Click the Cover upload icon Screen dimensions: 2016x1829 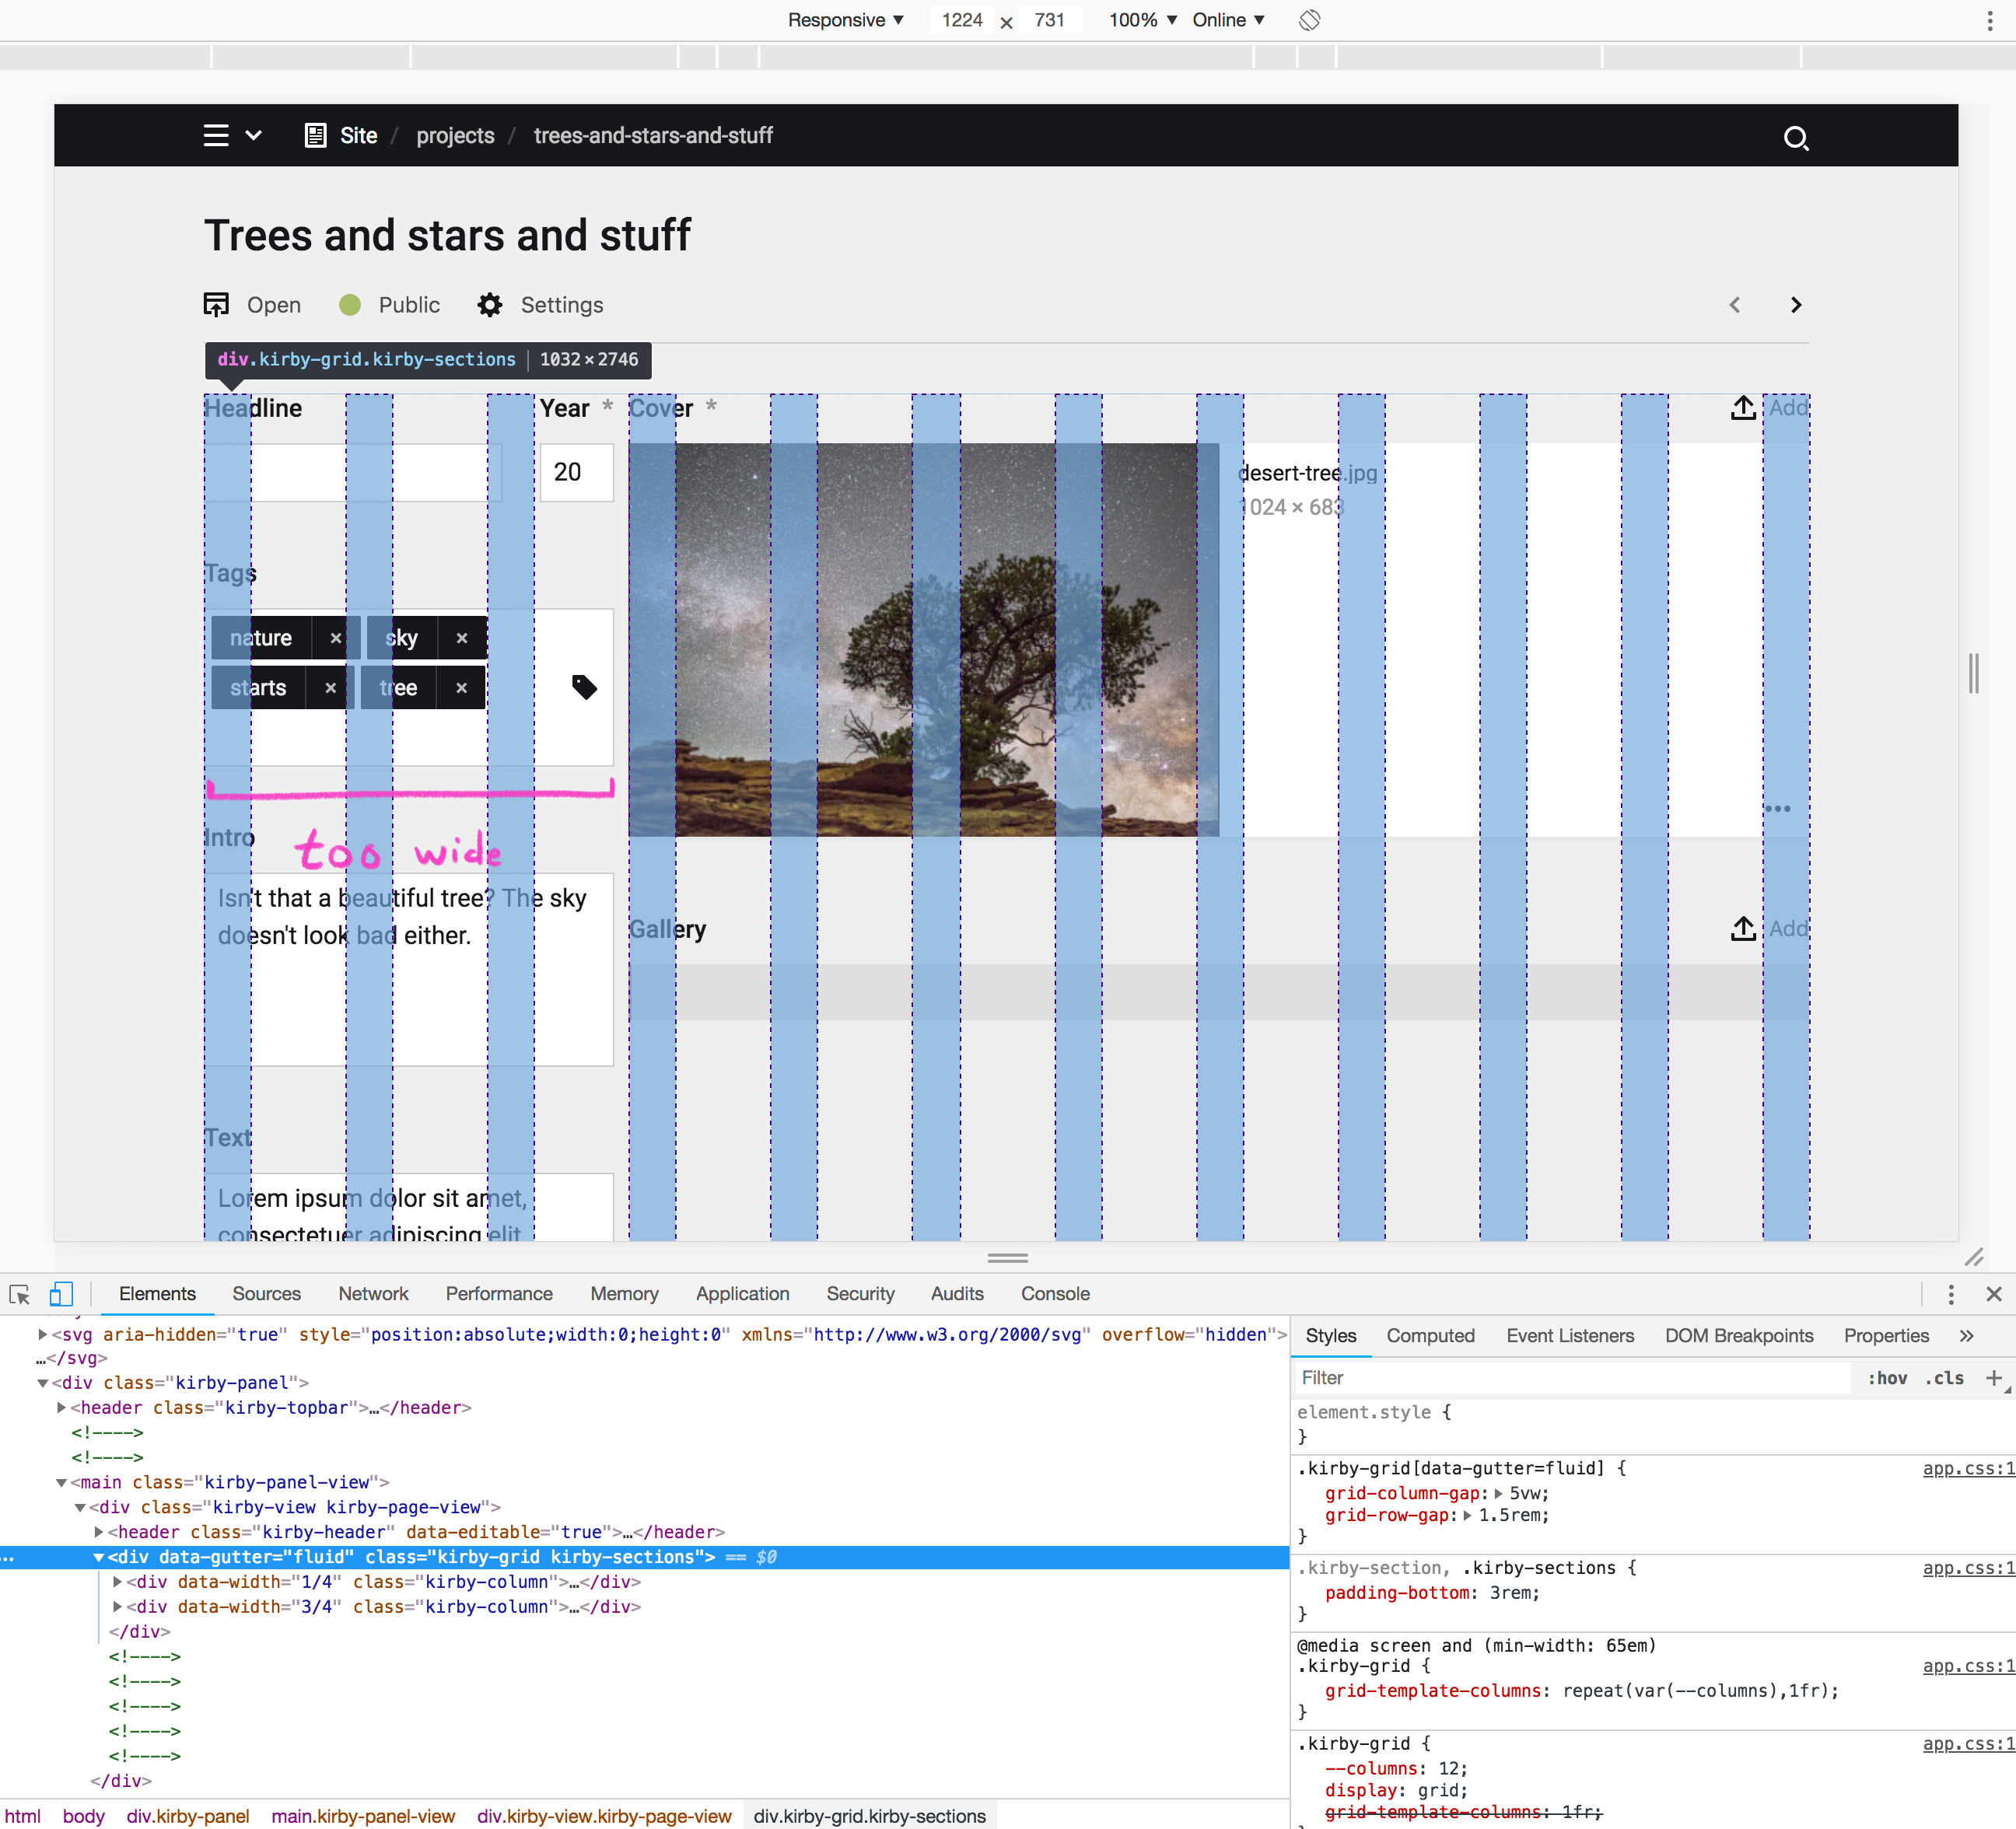point(1743,408)
